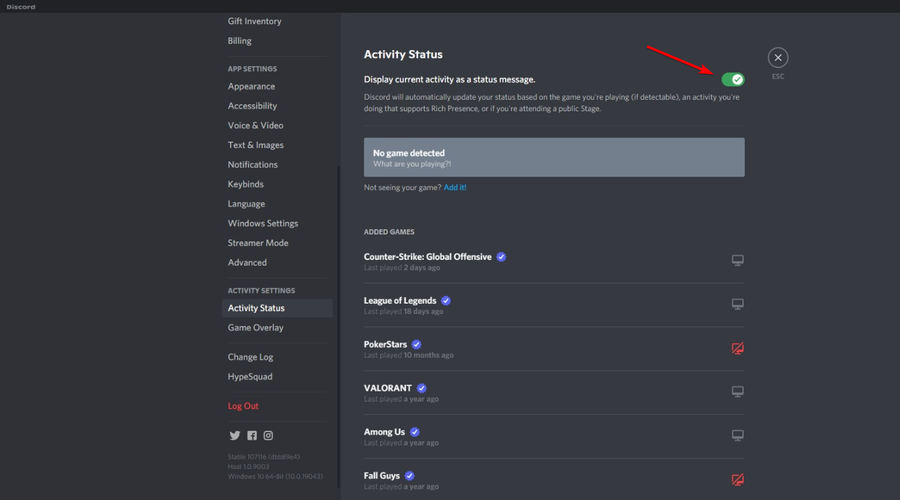Open Streamer Mode settings

(x=257, y=243)
